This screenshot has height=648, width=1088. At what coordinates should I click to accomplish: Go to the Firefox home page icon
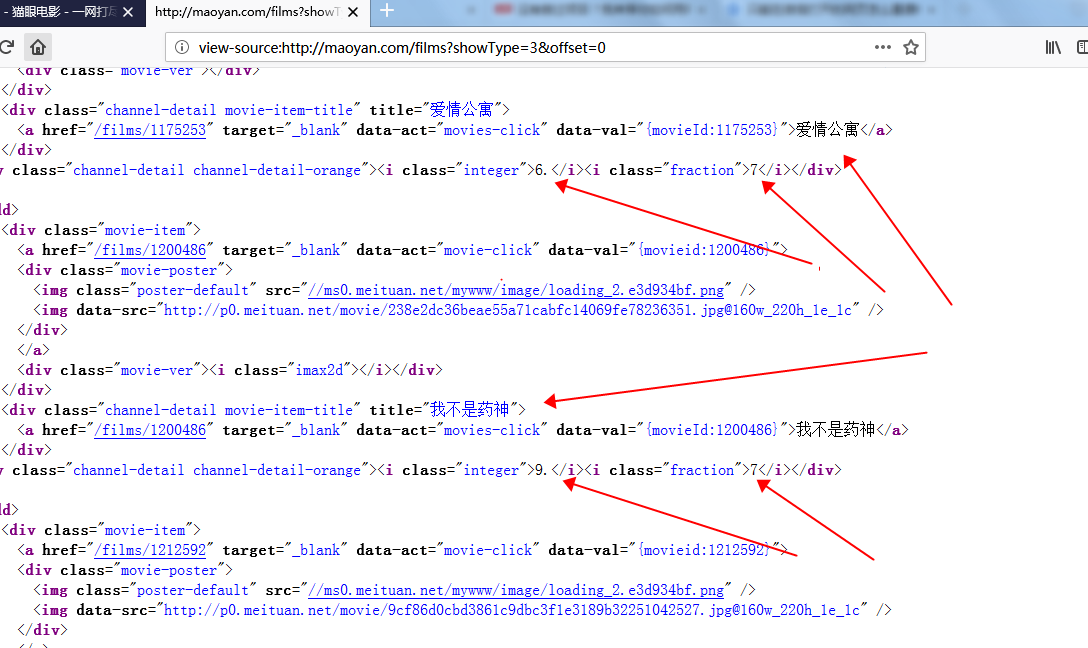click(x=38, y=47)
